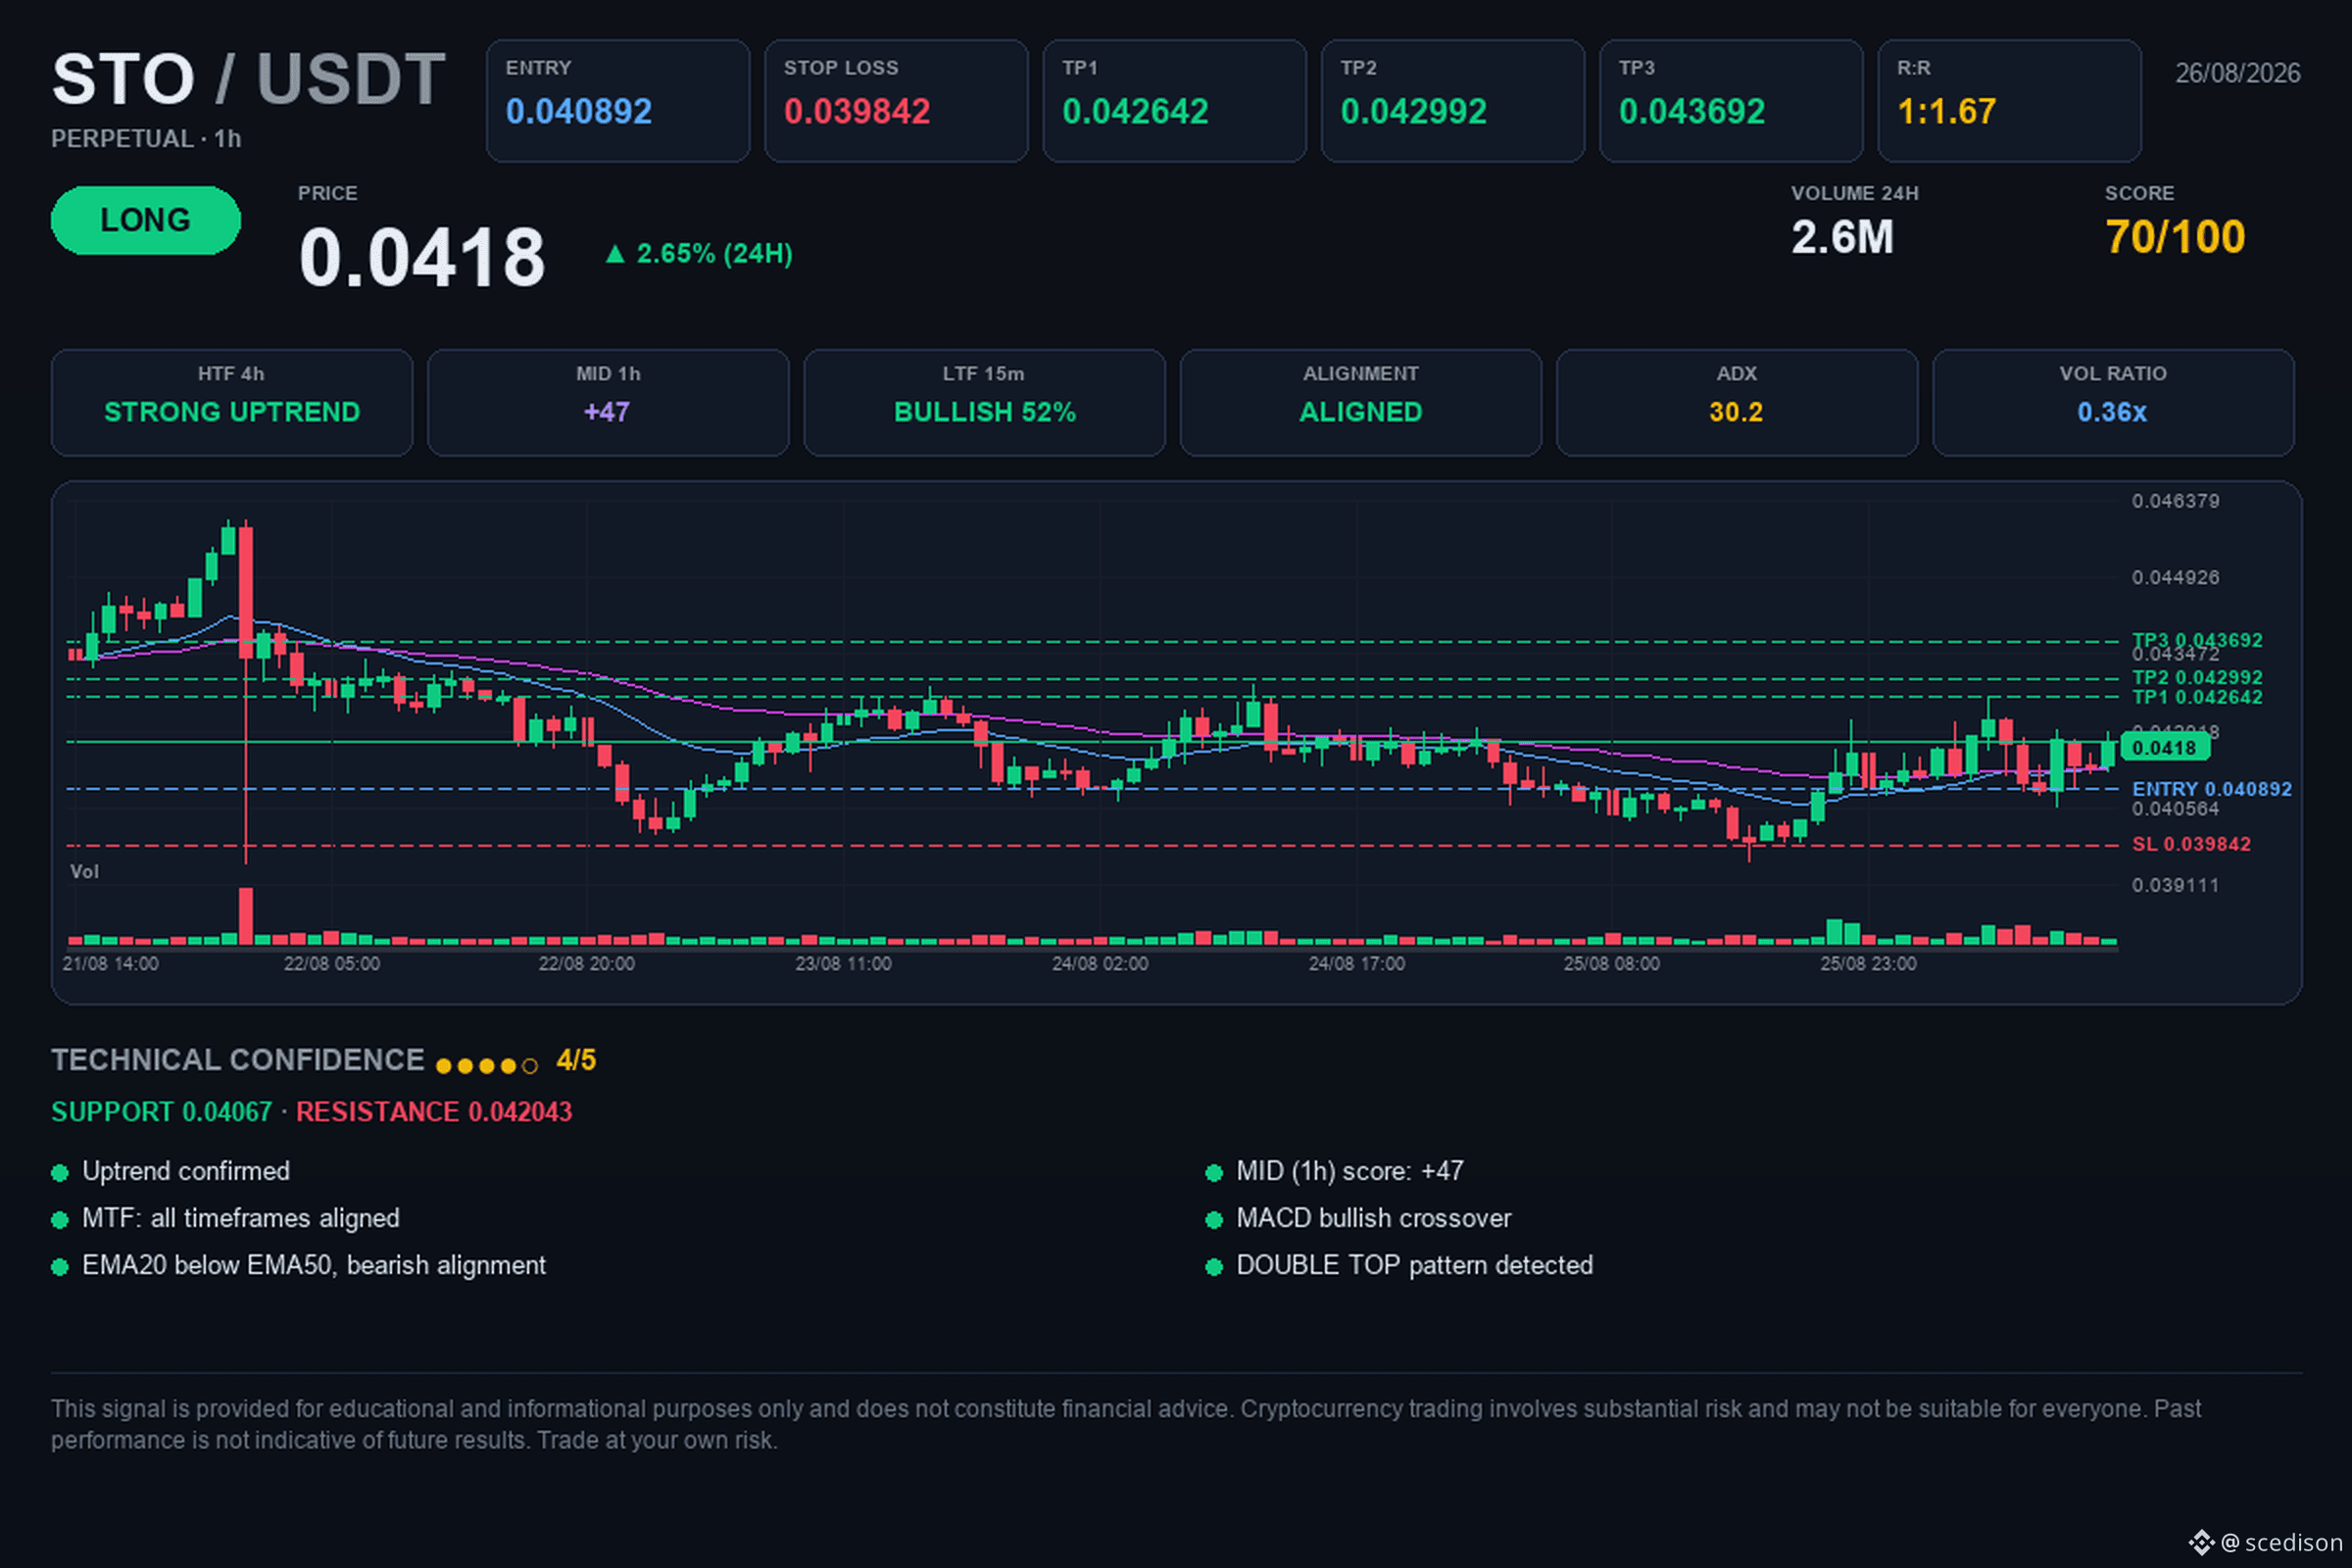Click the 2.65% (24H) change text

[714, 254]
